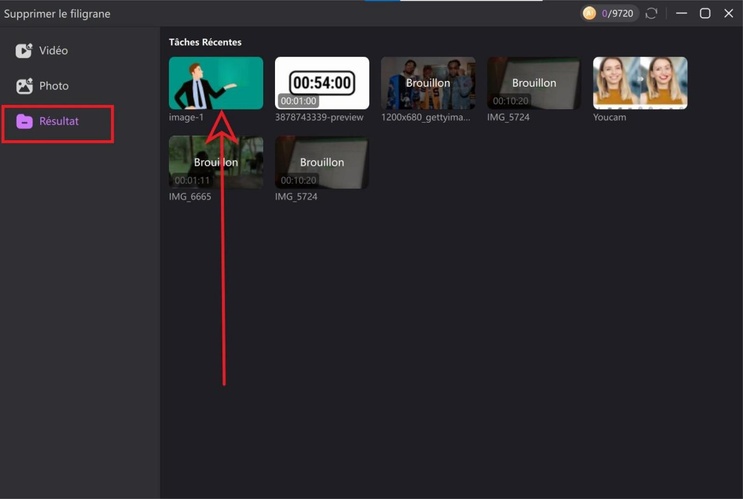The height and width of the screenshot is (499, 743).
Task: Open the 00:54:00 timer preview thumbnail
Action: (322, 83)
